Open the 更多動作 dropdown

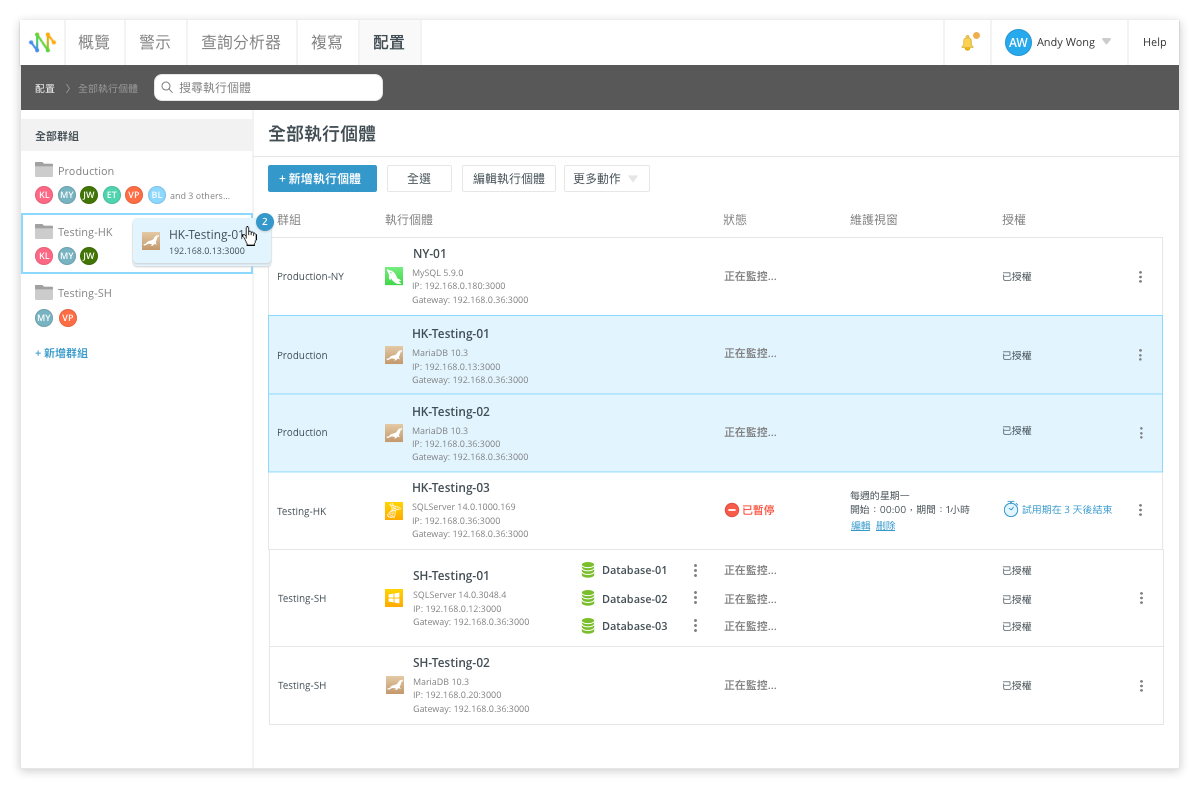606,179
